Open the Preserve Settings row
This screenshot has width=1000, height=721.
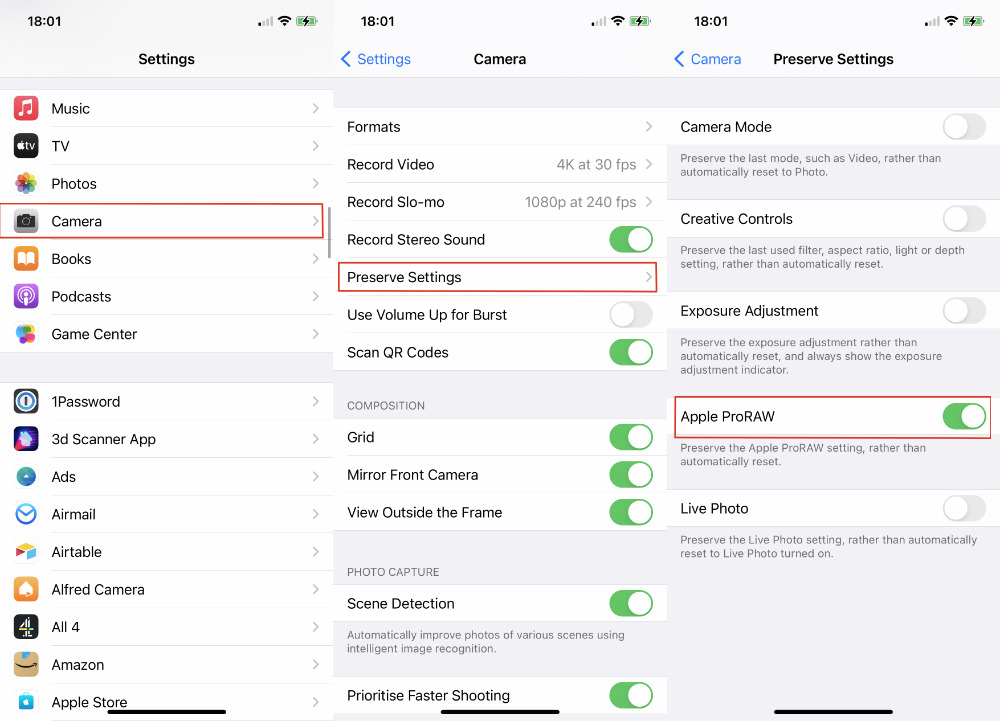pyautogui.click(x=497, y=277)
